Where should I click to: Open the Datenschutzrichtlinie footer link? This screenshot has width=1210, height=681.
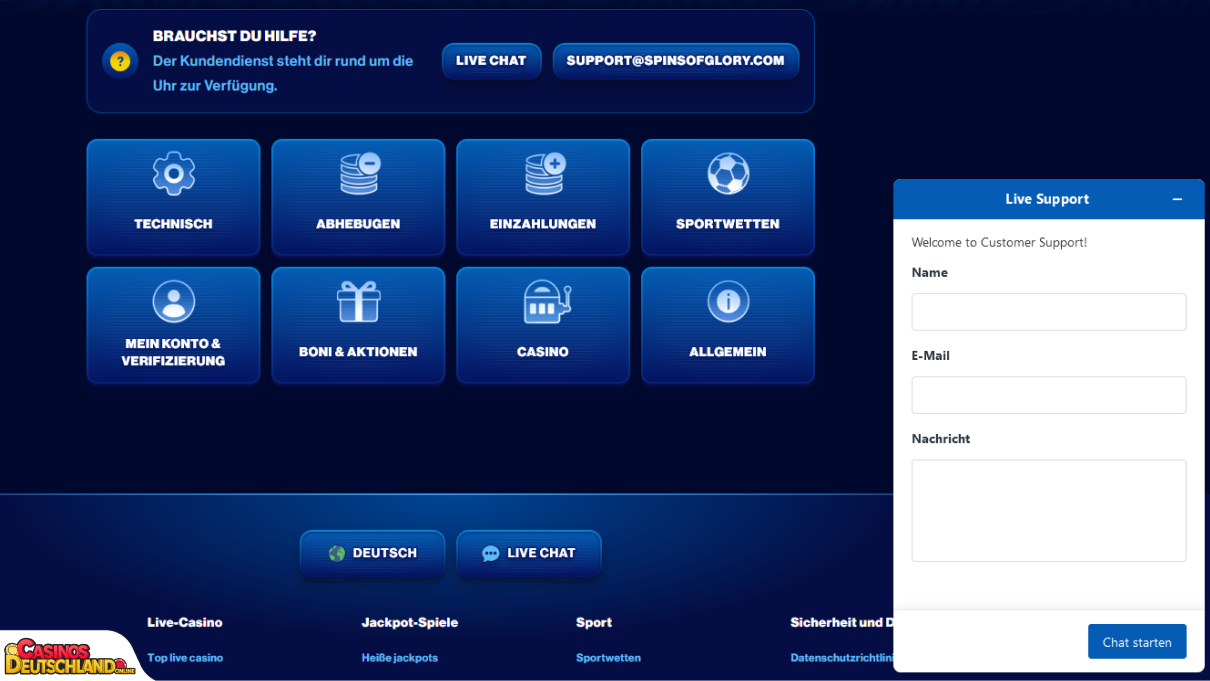842,658
